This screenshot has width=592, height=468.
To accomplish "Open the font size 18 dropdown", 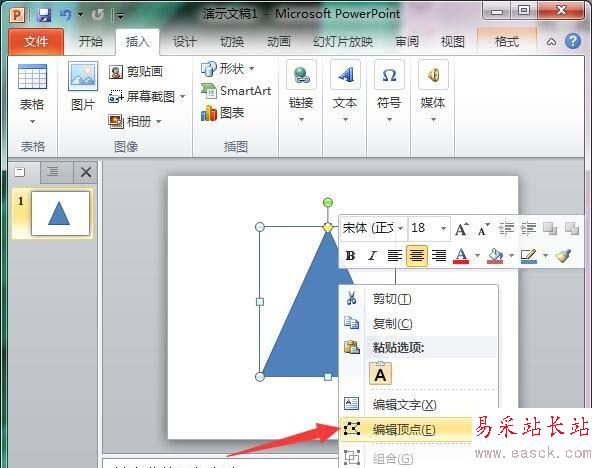I will pos(444,228).
